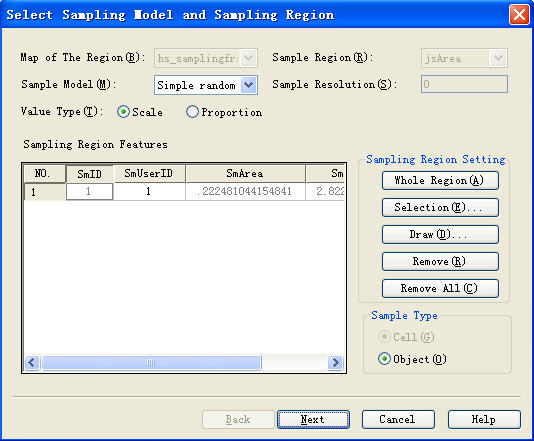This screenshot has width=534, height=441.
Task: Click the SmArea column header
Action: pos(245,174)
